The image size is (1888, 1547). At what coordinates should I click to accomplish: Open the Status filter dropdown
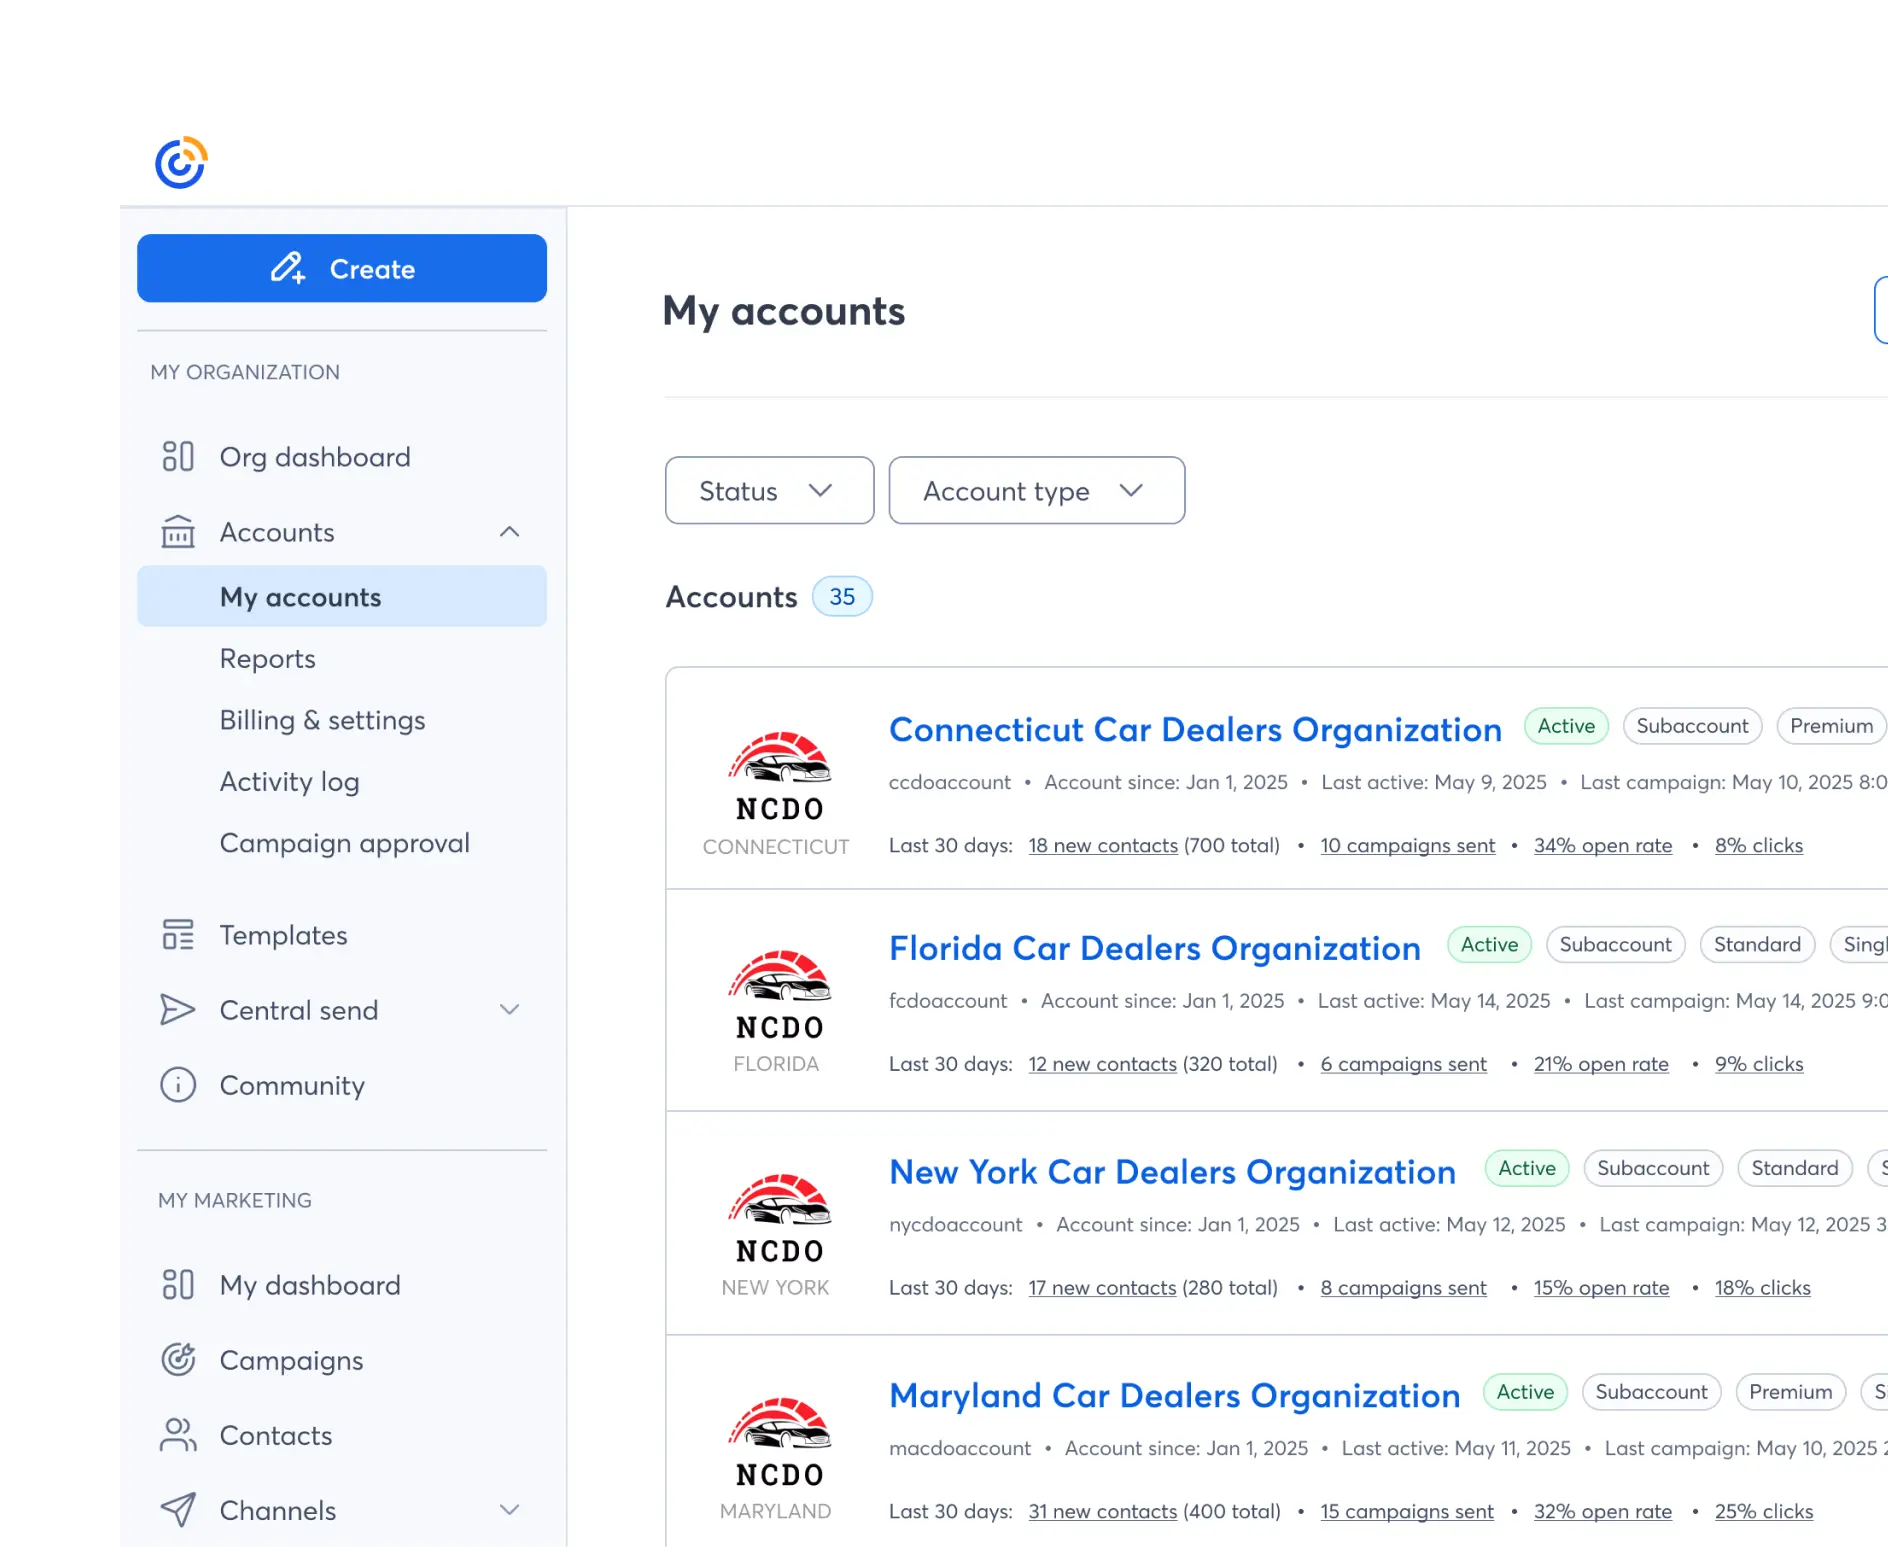tap(769, 490)
